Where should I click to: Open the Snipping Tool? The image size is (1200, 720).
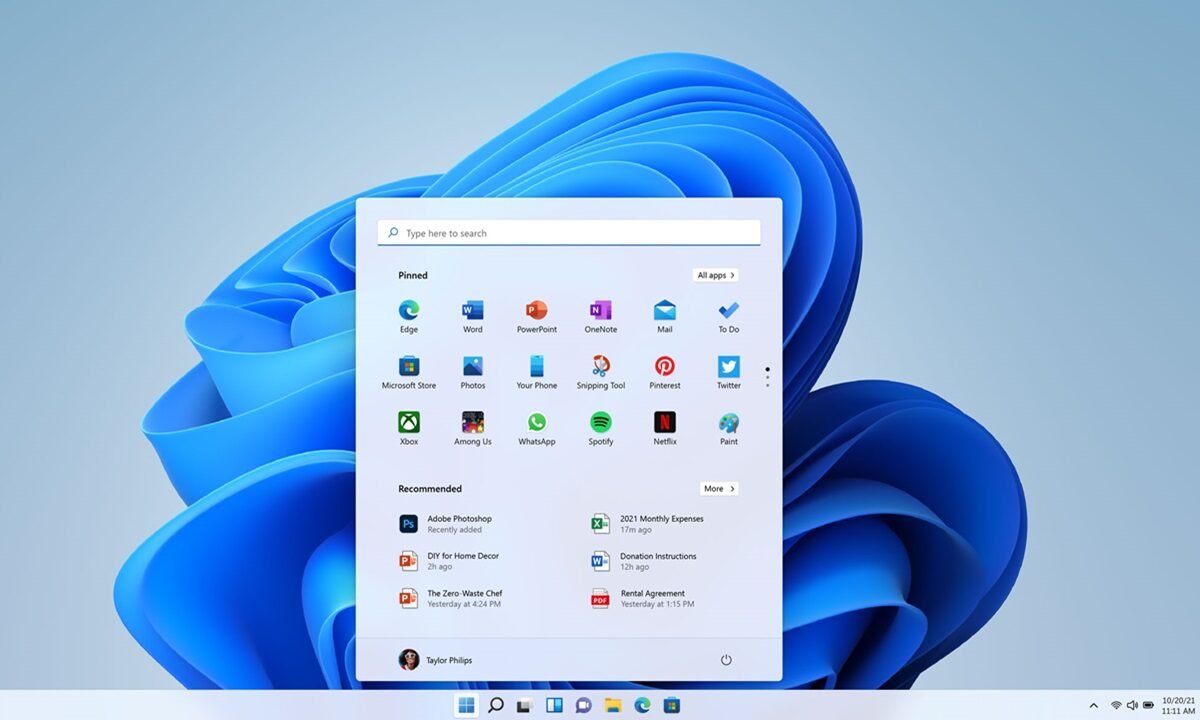[x=600, y=367]
